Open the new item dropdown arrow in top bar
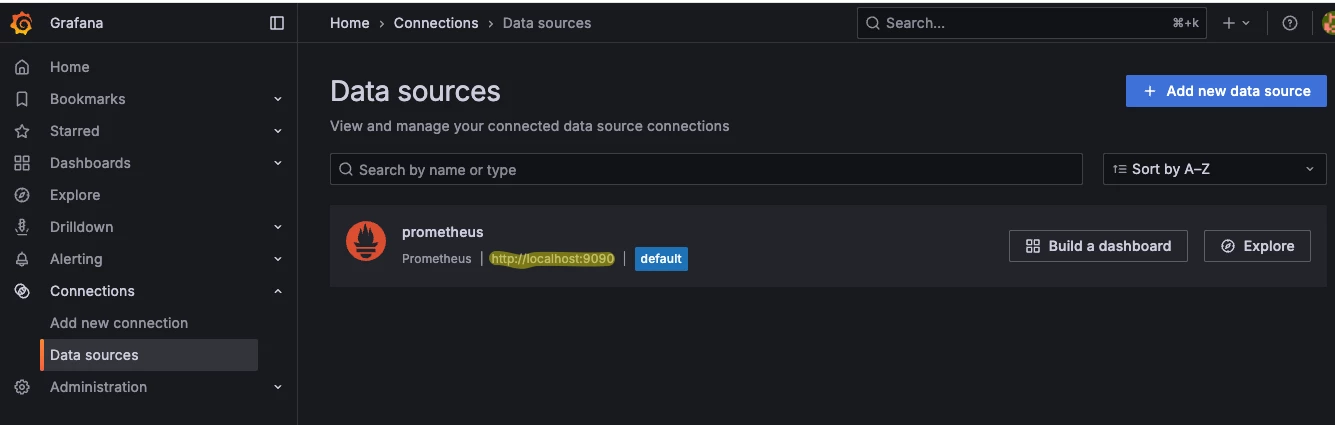This screenshot has height=425, width=1335. 1246,23
